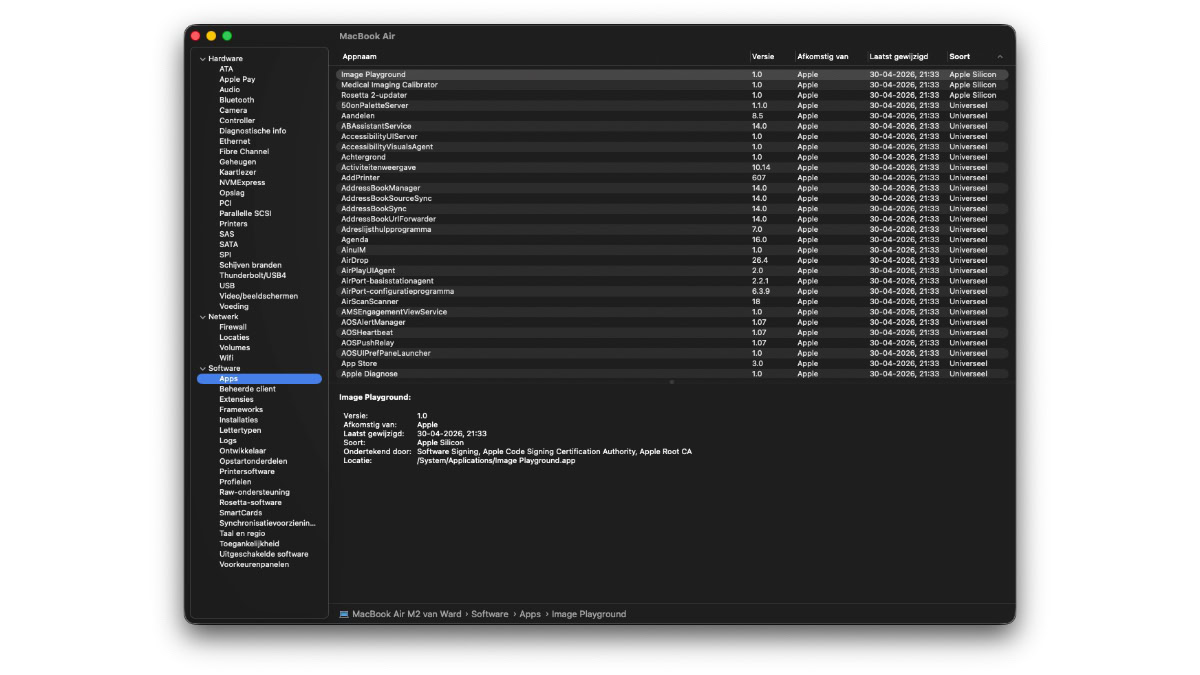Select ATA in the Hardware list
The width and height of the screenshot is (1200, 675).
226,69
